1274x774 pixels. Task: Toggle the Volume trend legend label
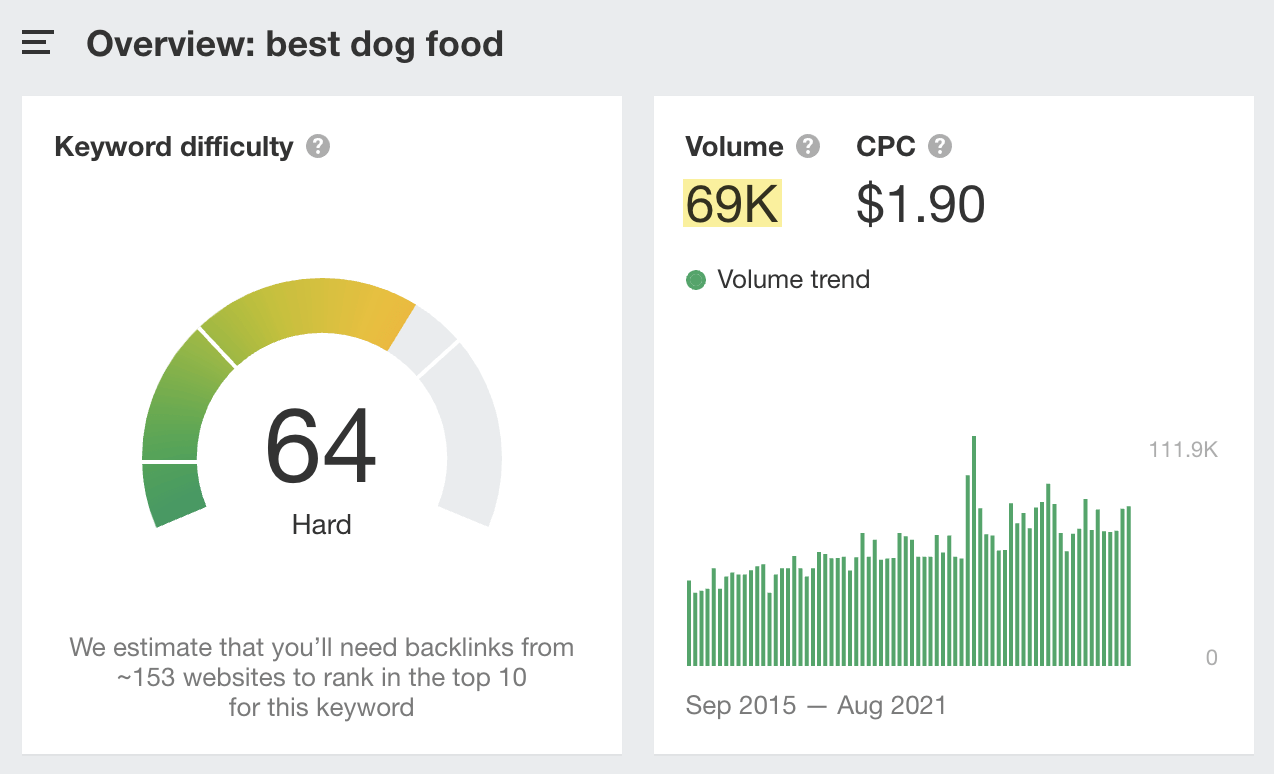793,280
